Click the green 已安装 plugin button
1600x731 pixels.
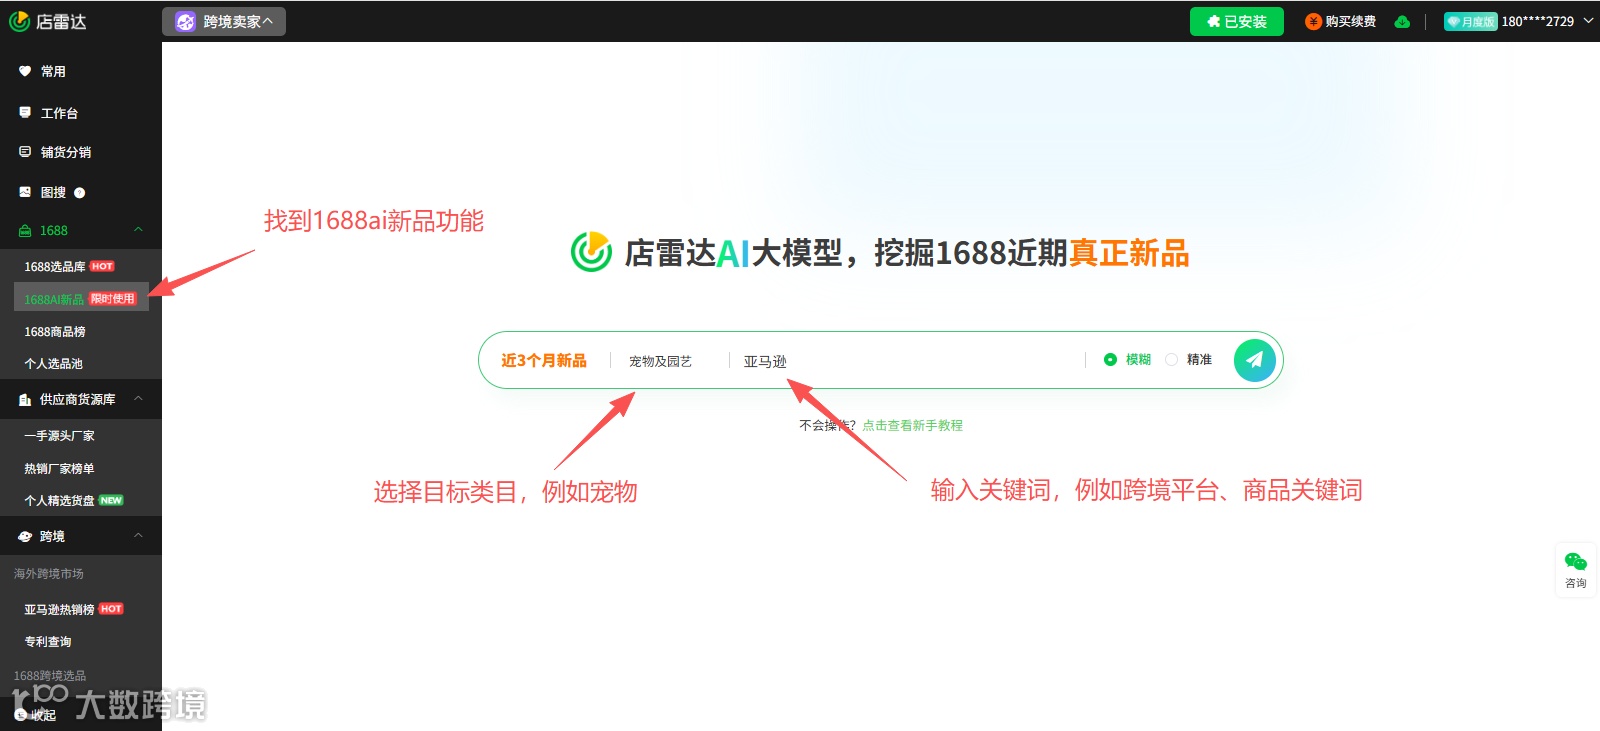click(1236, 21)
